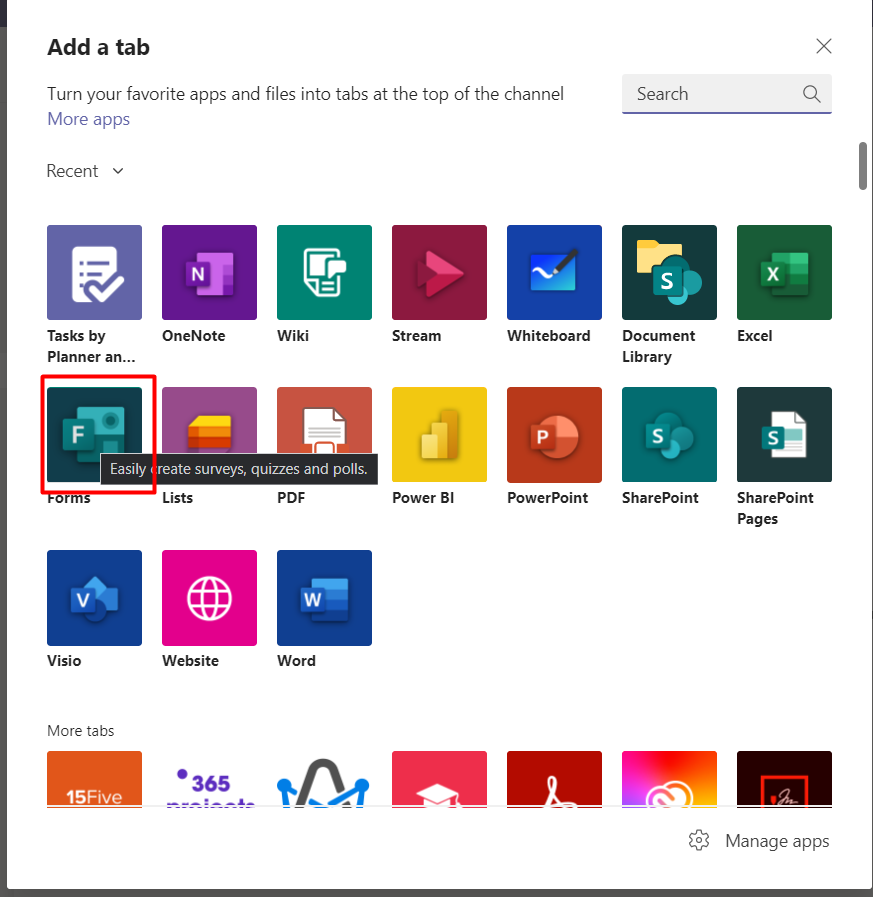The width and height of the screenshot is (873, 897).
Task: Expand the Recent sort dropdown
Action: [x=85, y=171]
